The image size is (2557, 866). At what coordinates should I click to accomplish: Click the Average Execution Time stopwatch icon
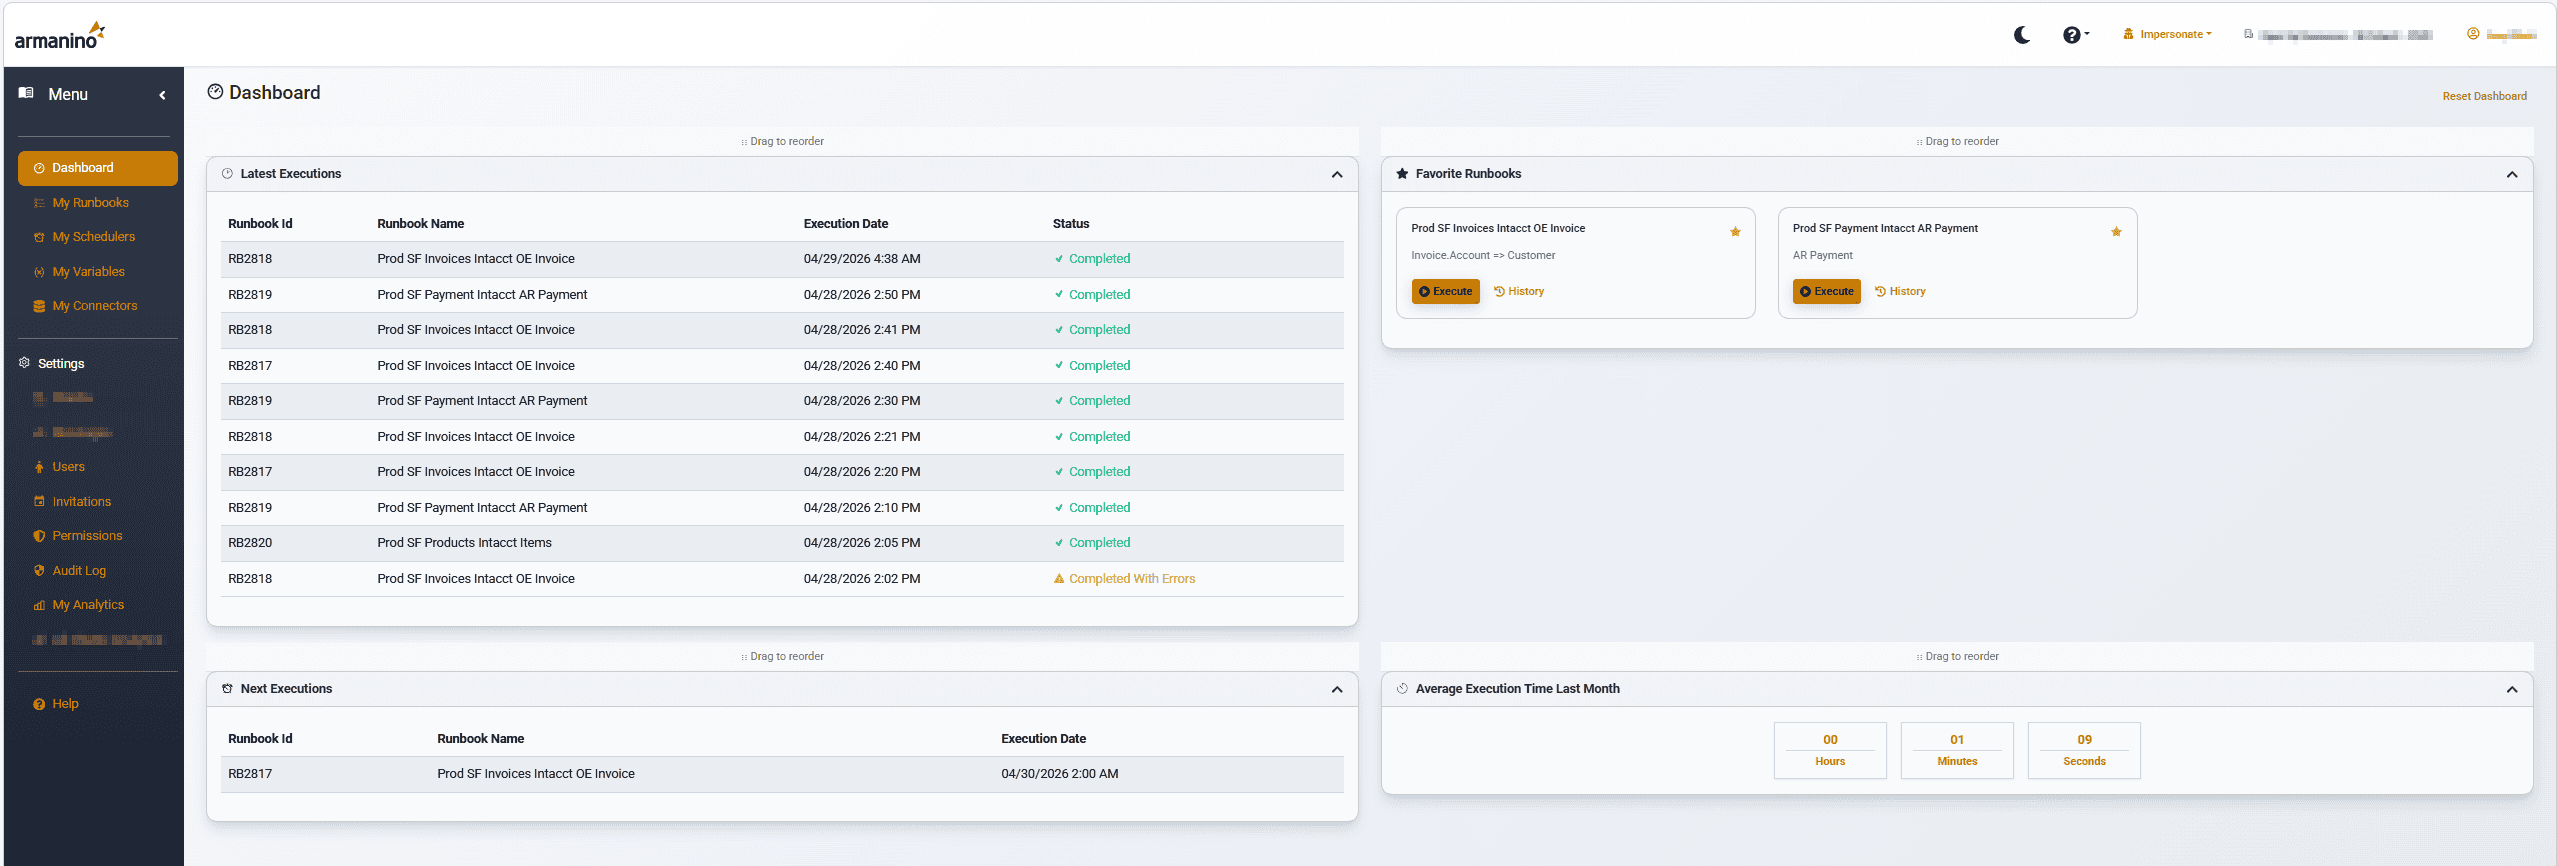[1402, 689]
